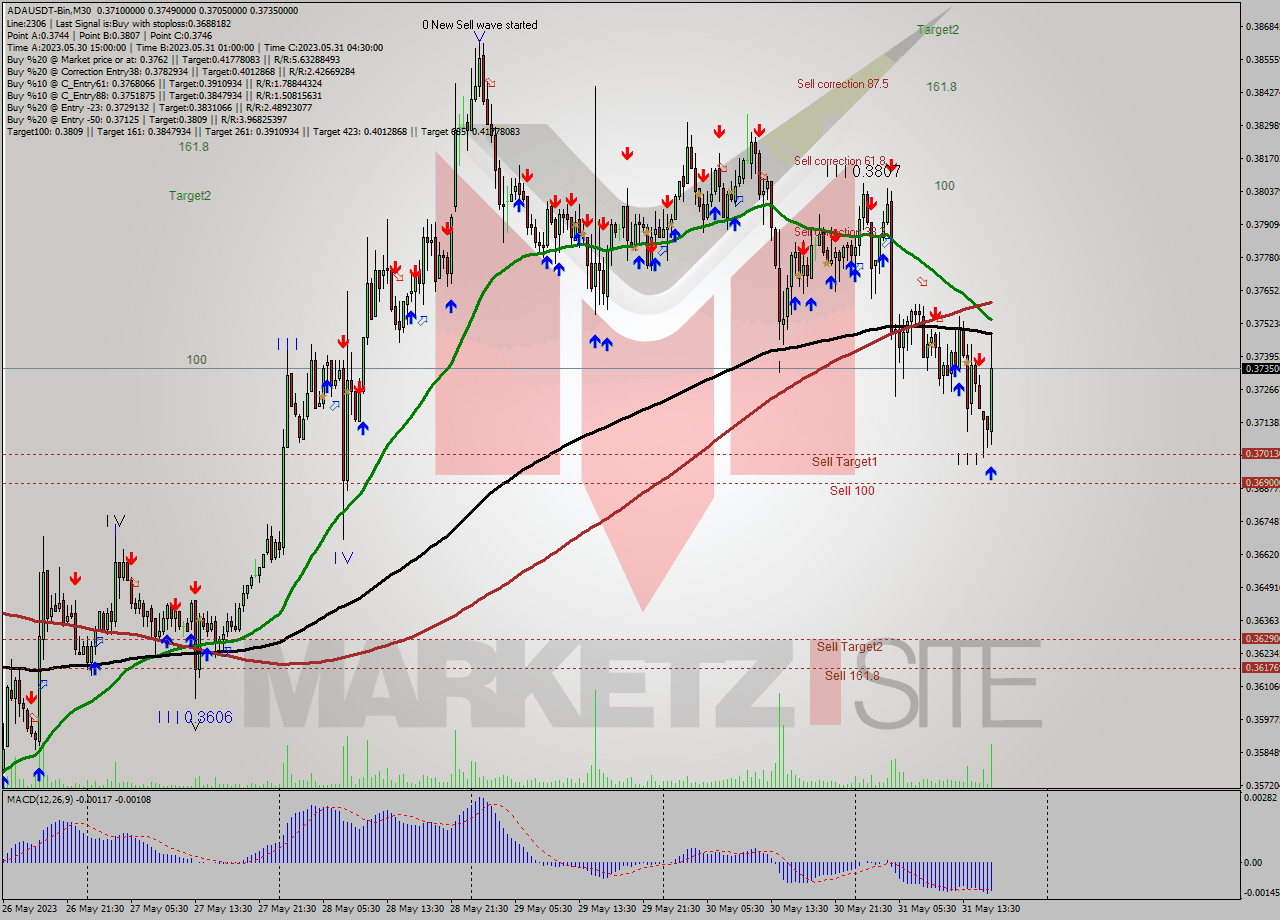Click the '31 May 05:30' time axis label
1280x920 pixels.
[x=927, y=909]
